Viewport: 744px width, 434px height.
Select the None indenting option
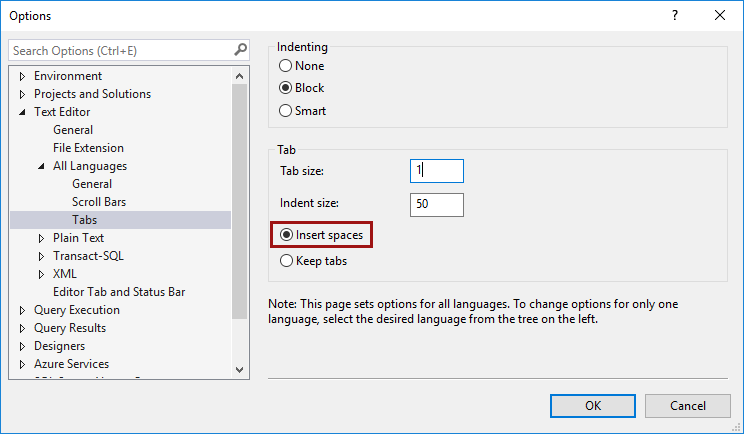click(287, 66)
